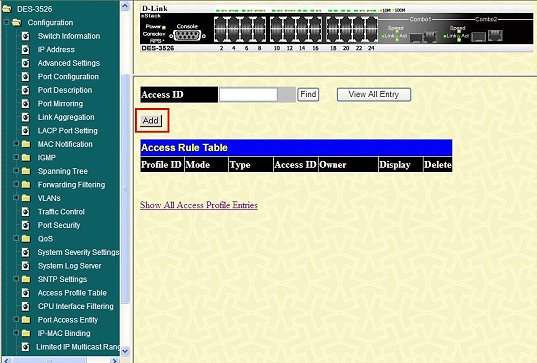Click the Add button
This screenshot has height=363, width=537.
click(151, 121)
